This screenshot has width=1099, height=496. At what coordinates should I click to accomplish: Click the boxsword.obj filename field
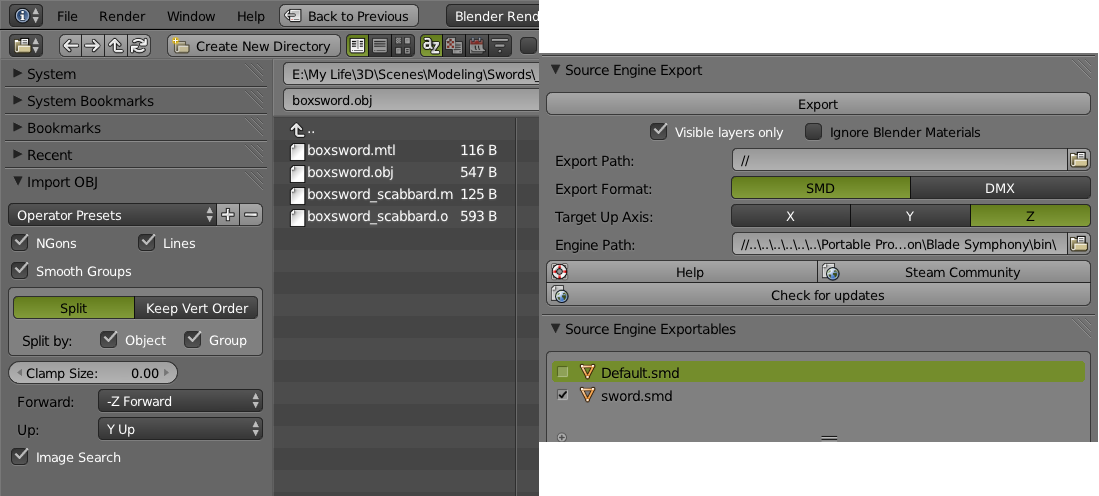[x=411, y=99]
